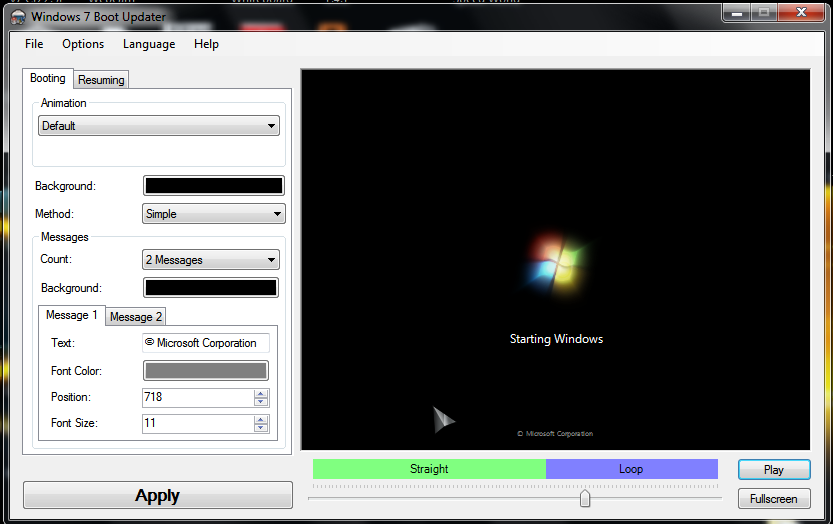This screenshot has width=833, height=524.
Task: Click the Font Size value field 11
Action: pyautogui.click(x=198, y=423)
